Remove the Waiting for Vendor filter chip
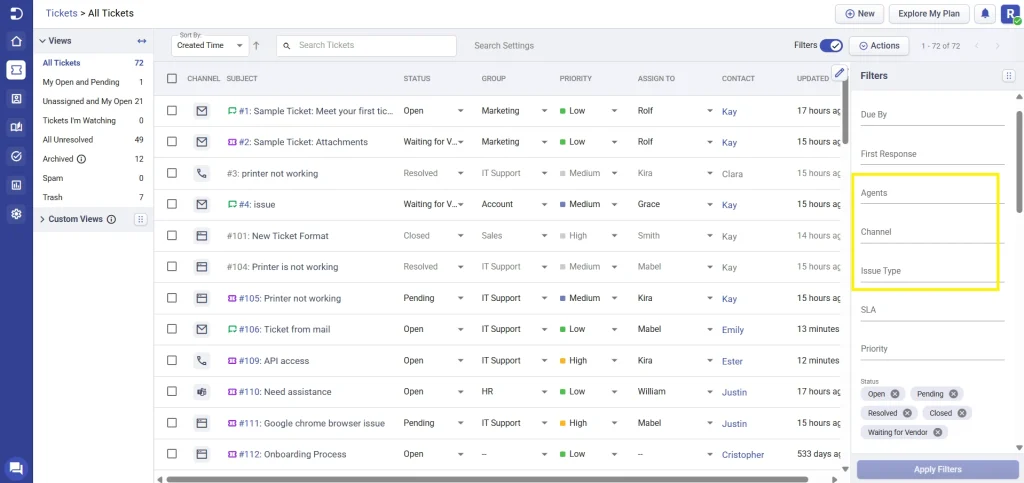This screenshot has width=1024, height=483. (x=938, y=432)
